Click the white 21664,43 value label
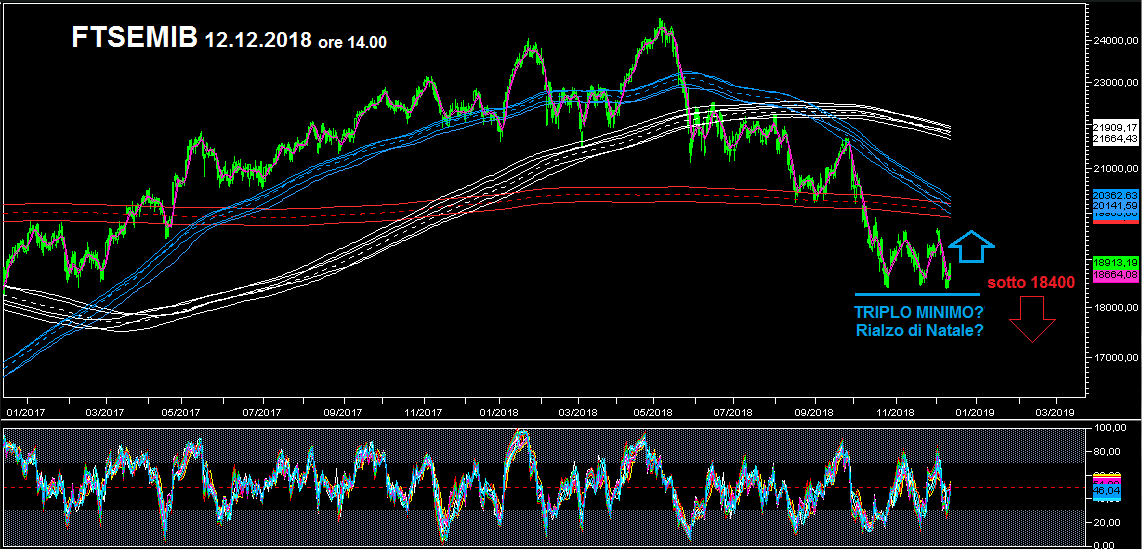Screen dimensions: 1142x549 click(x=1114, y=137)
